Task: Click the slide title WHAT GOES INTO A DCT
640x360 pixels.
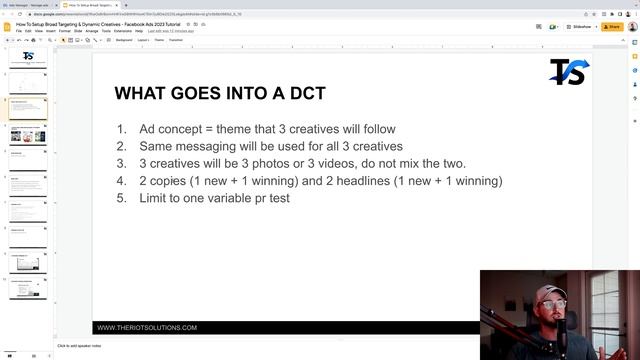Action: (x=220, y=93)
